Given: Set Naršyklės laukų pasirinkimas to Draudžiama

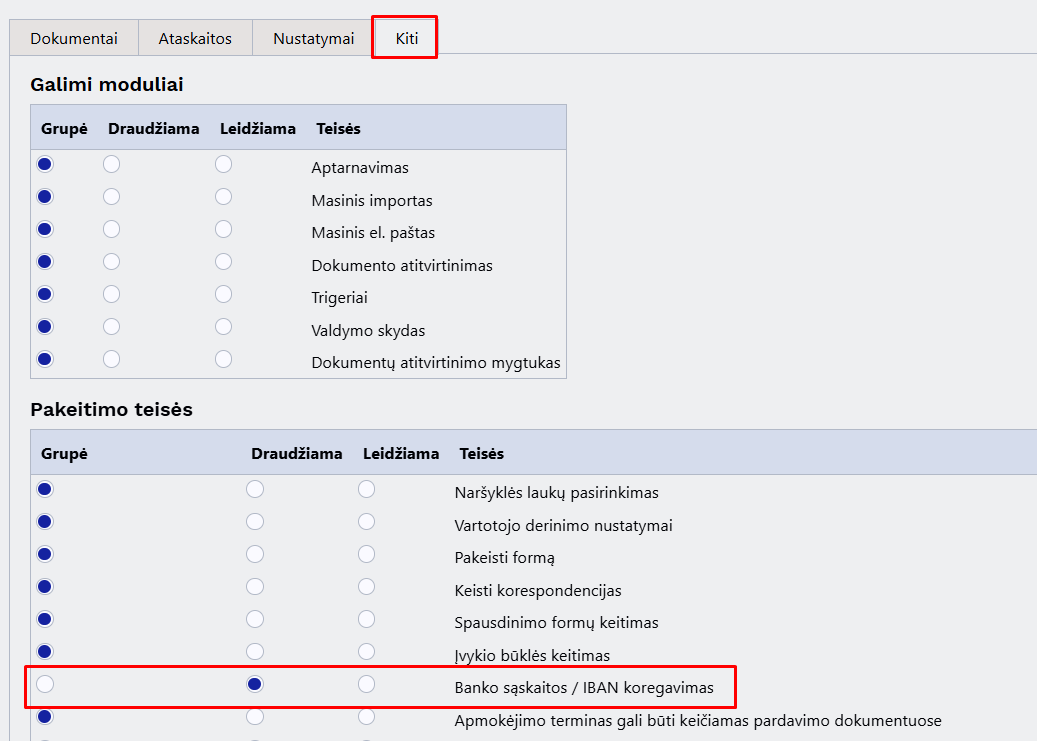Looking at the screenshot, I should tap(255, 489).
